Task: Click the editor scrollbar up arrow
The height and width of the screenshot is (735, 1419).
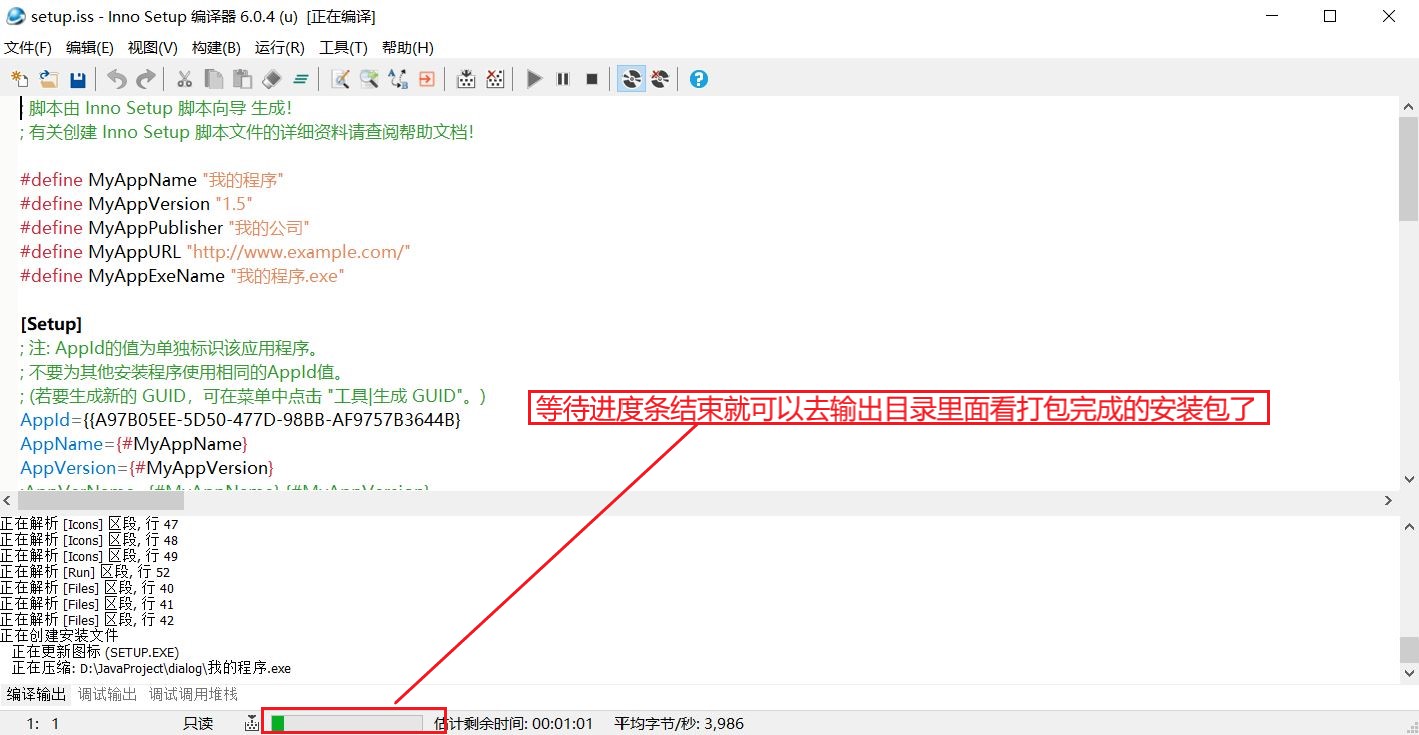Action: 1408,107
